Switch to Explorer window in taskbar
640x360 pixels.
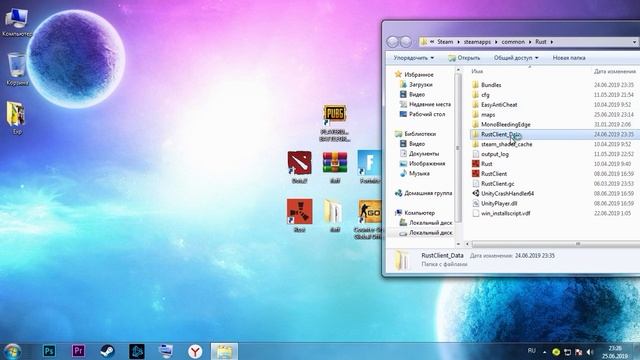point(224,351)
